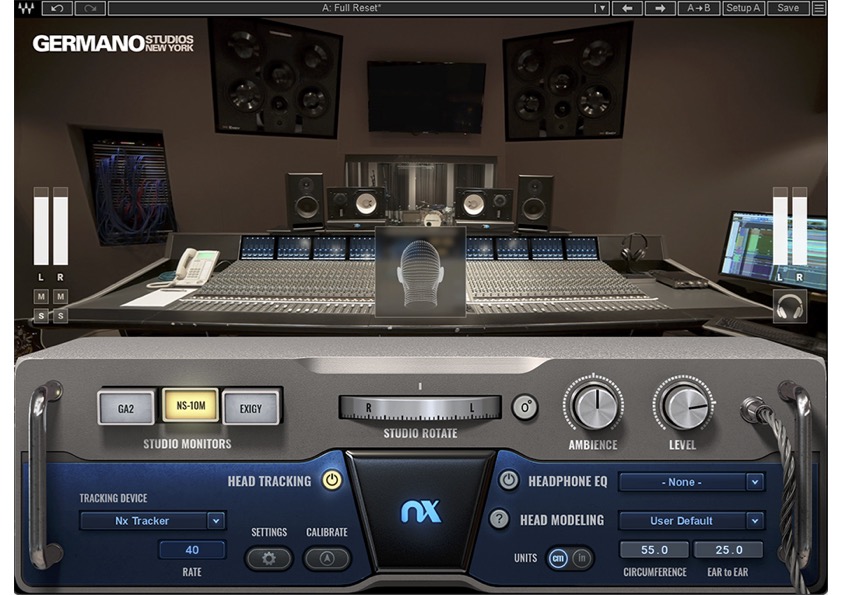Expand the Head Modeling dropdown arrow
This screenshot has height=595, width=842.
point(755,520)
